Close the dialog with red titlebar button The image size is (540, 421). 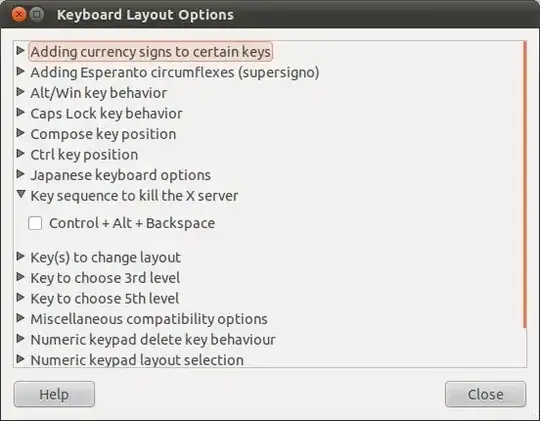pyautogui.click(x=19, y=15)
